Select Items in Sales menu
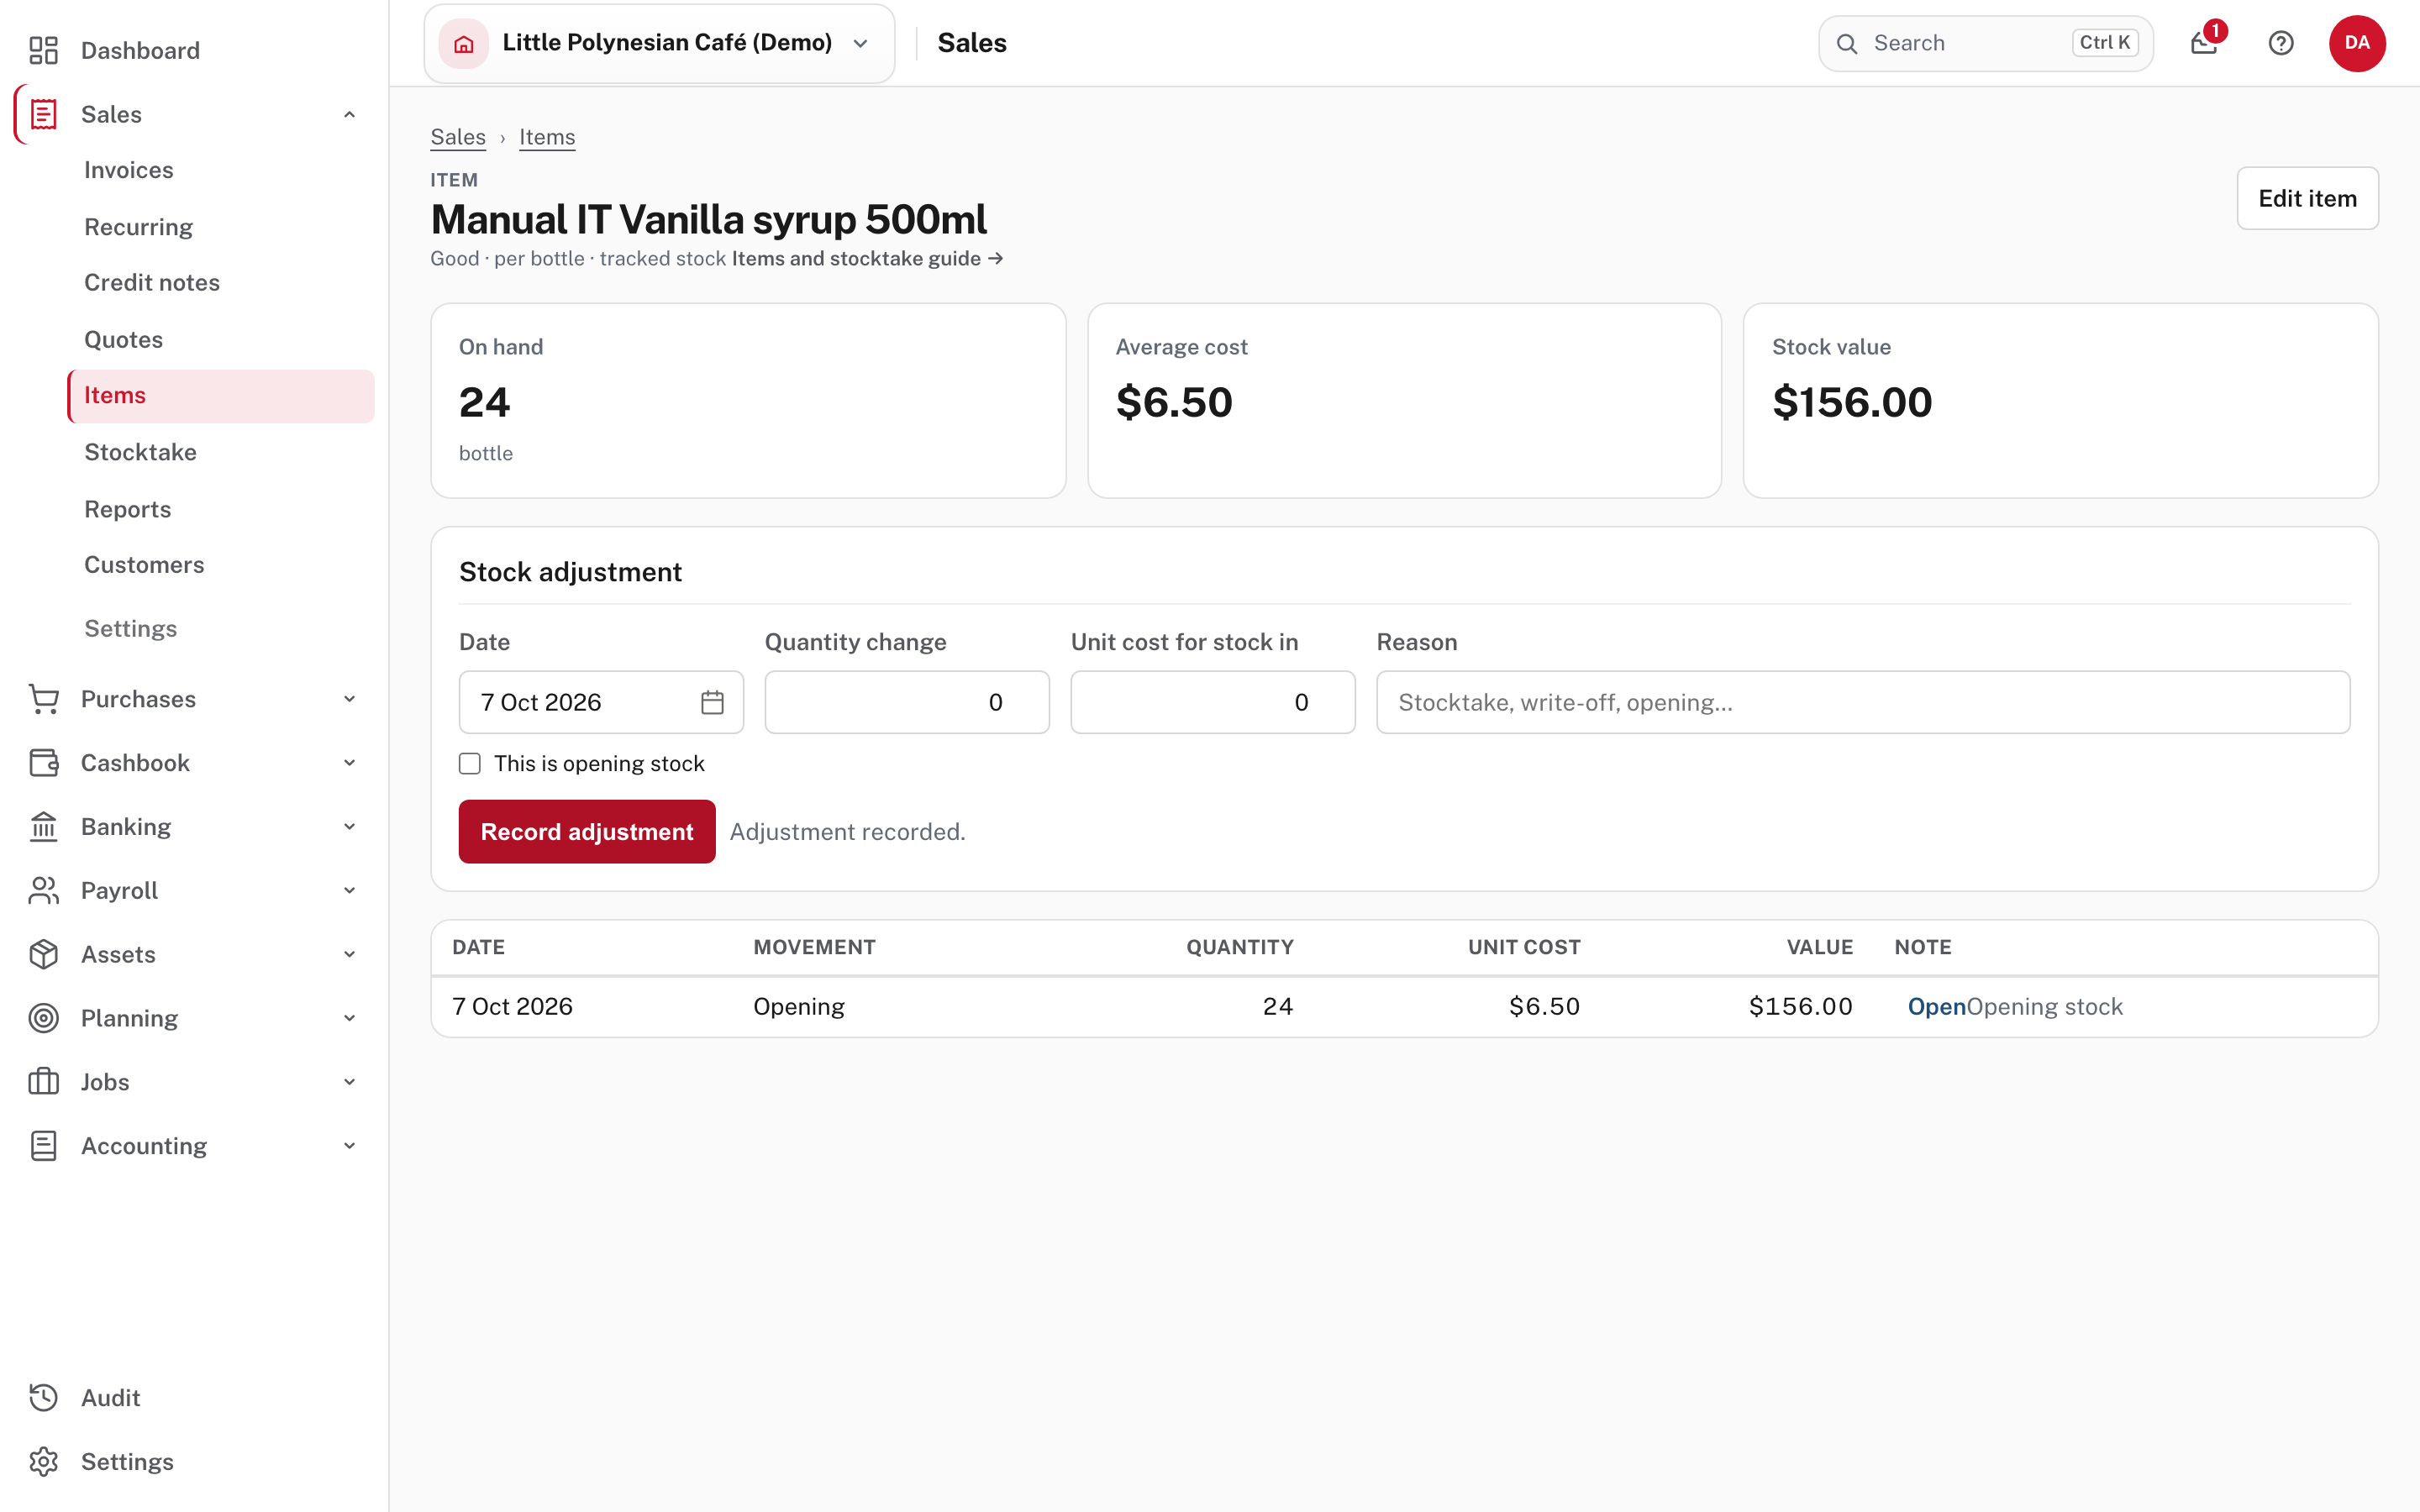2420x1512 pixels. point(221,396)
